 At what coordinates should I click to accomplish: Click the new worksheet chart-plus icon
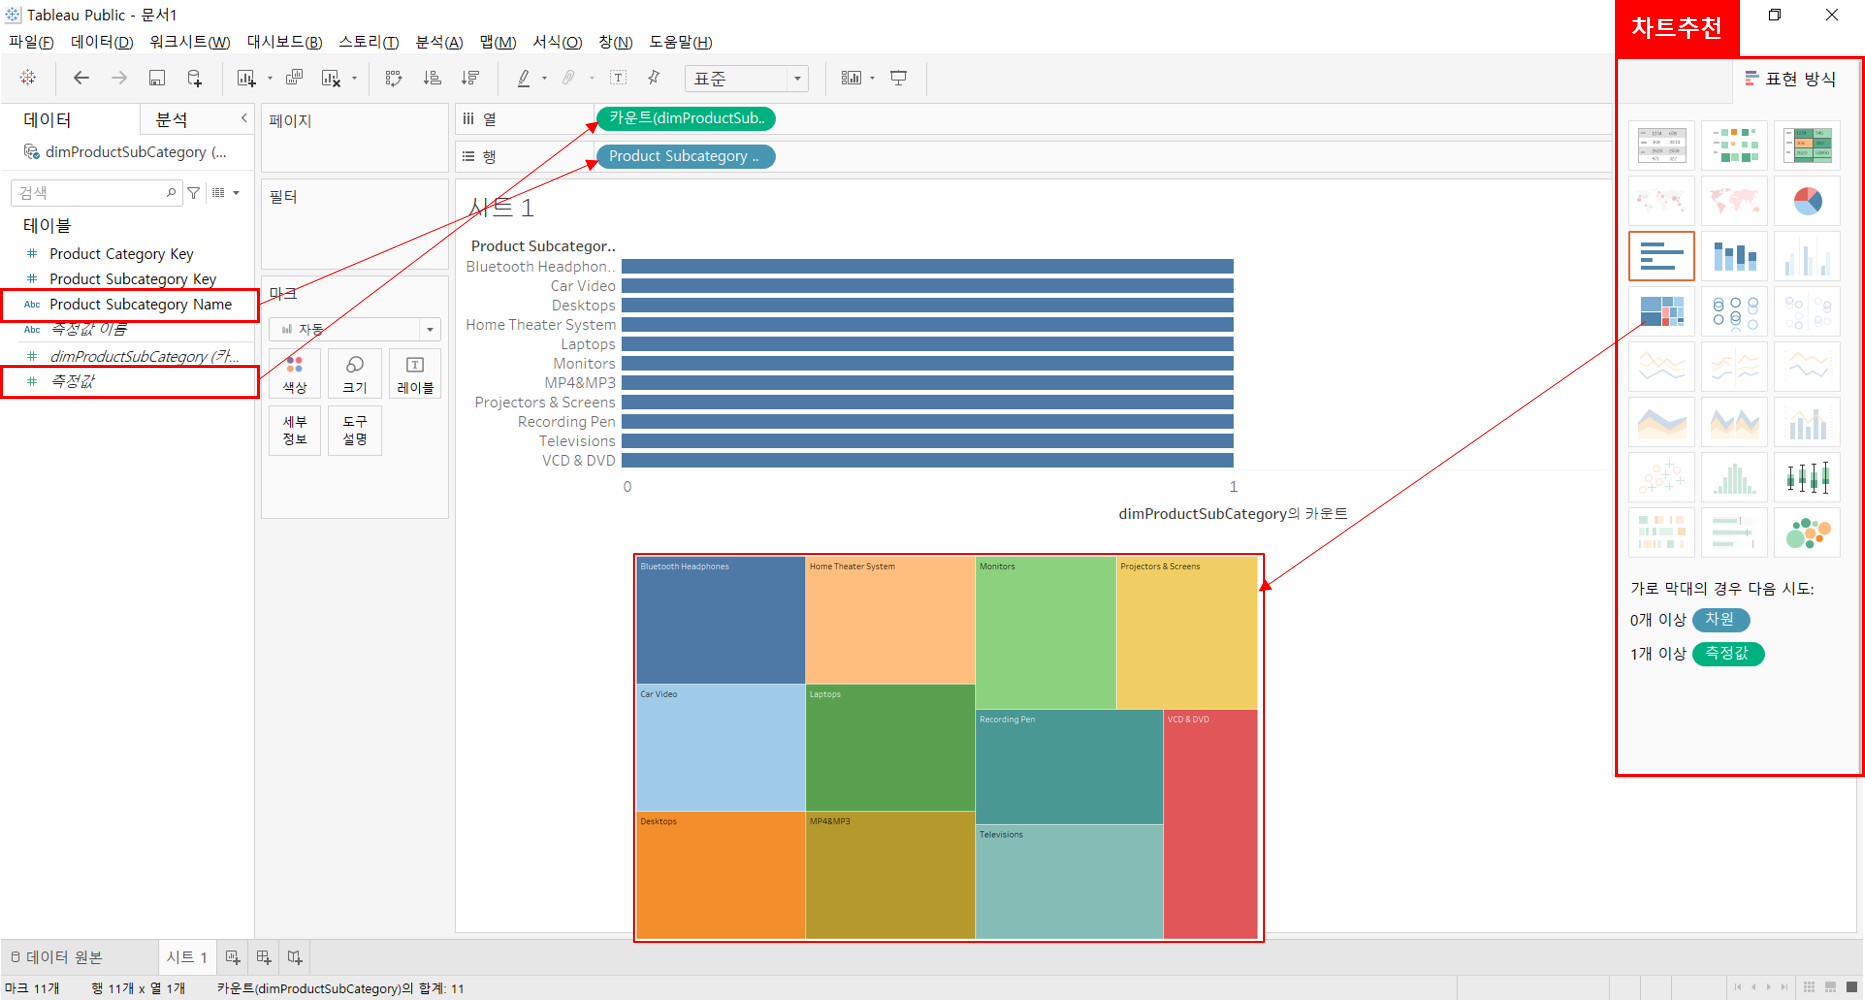[245, 78]
